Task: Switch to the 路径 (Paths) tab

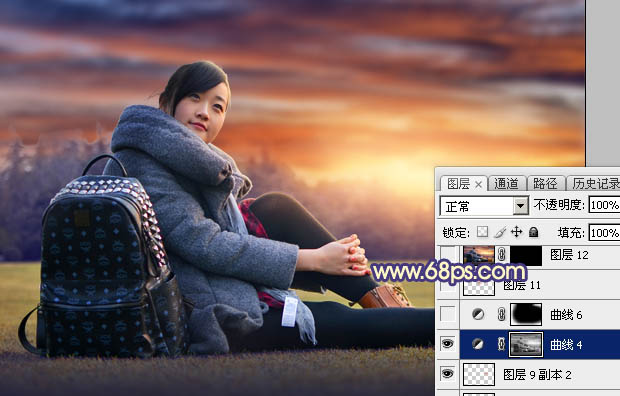Action: click(x=545, y=184)
